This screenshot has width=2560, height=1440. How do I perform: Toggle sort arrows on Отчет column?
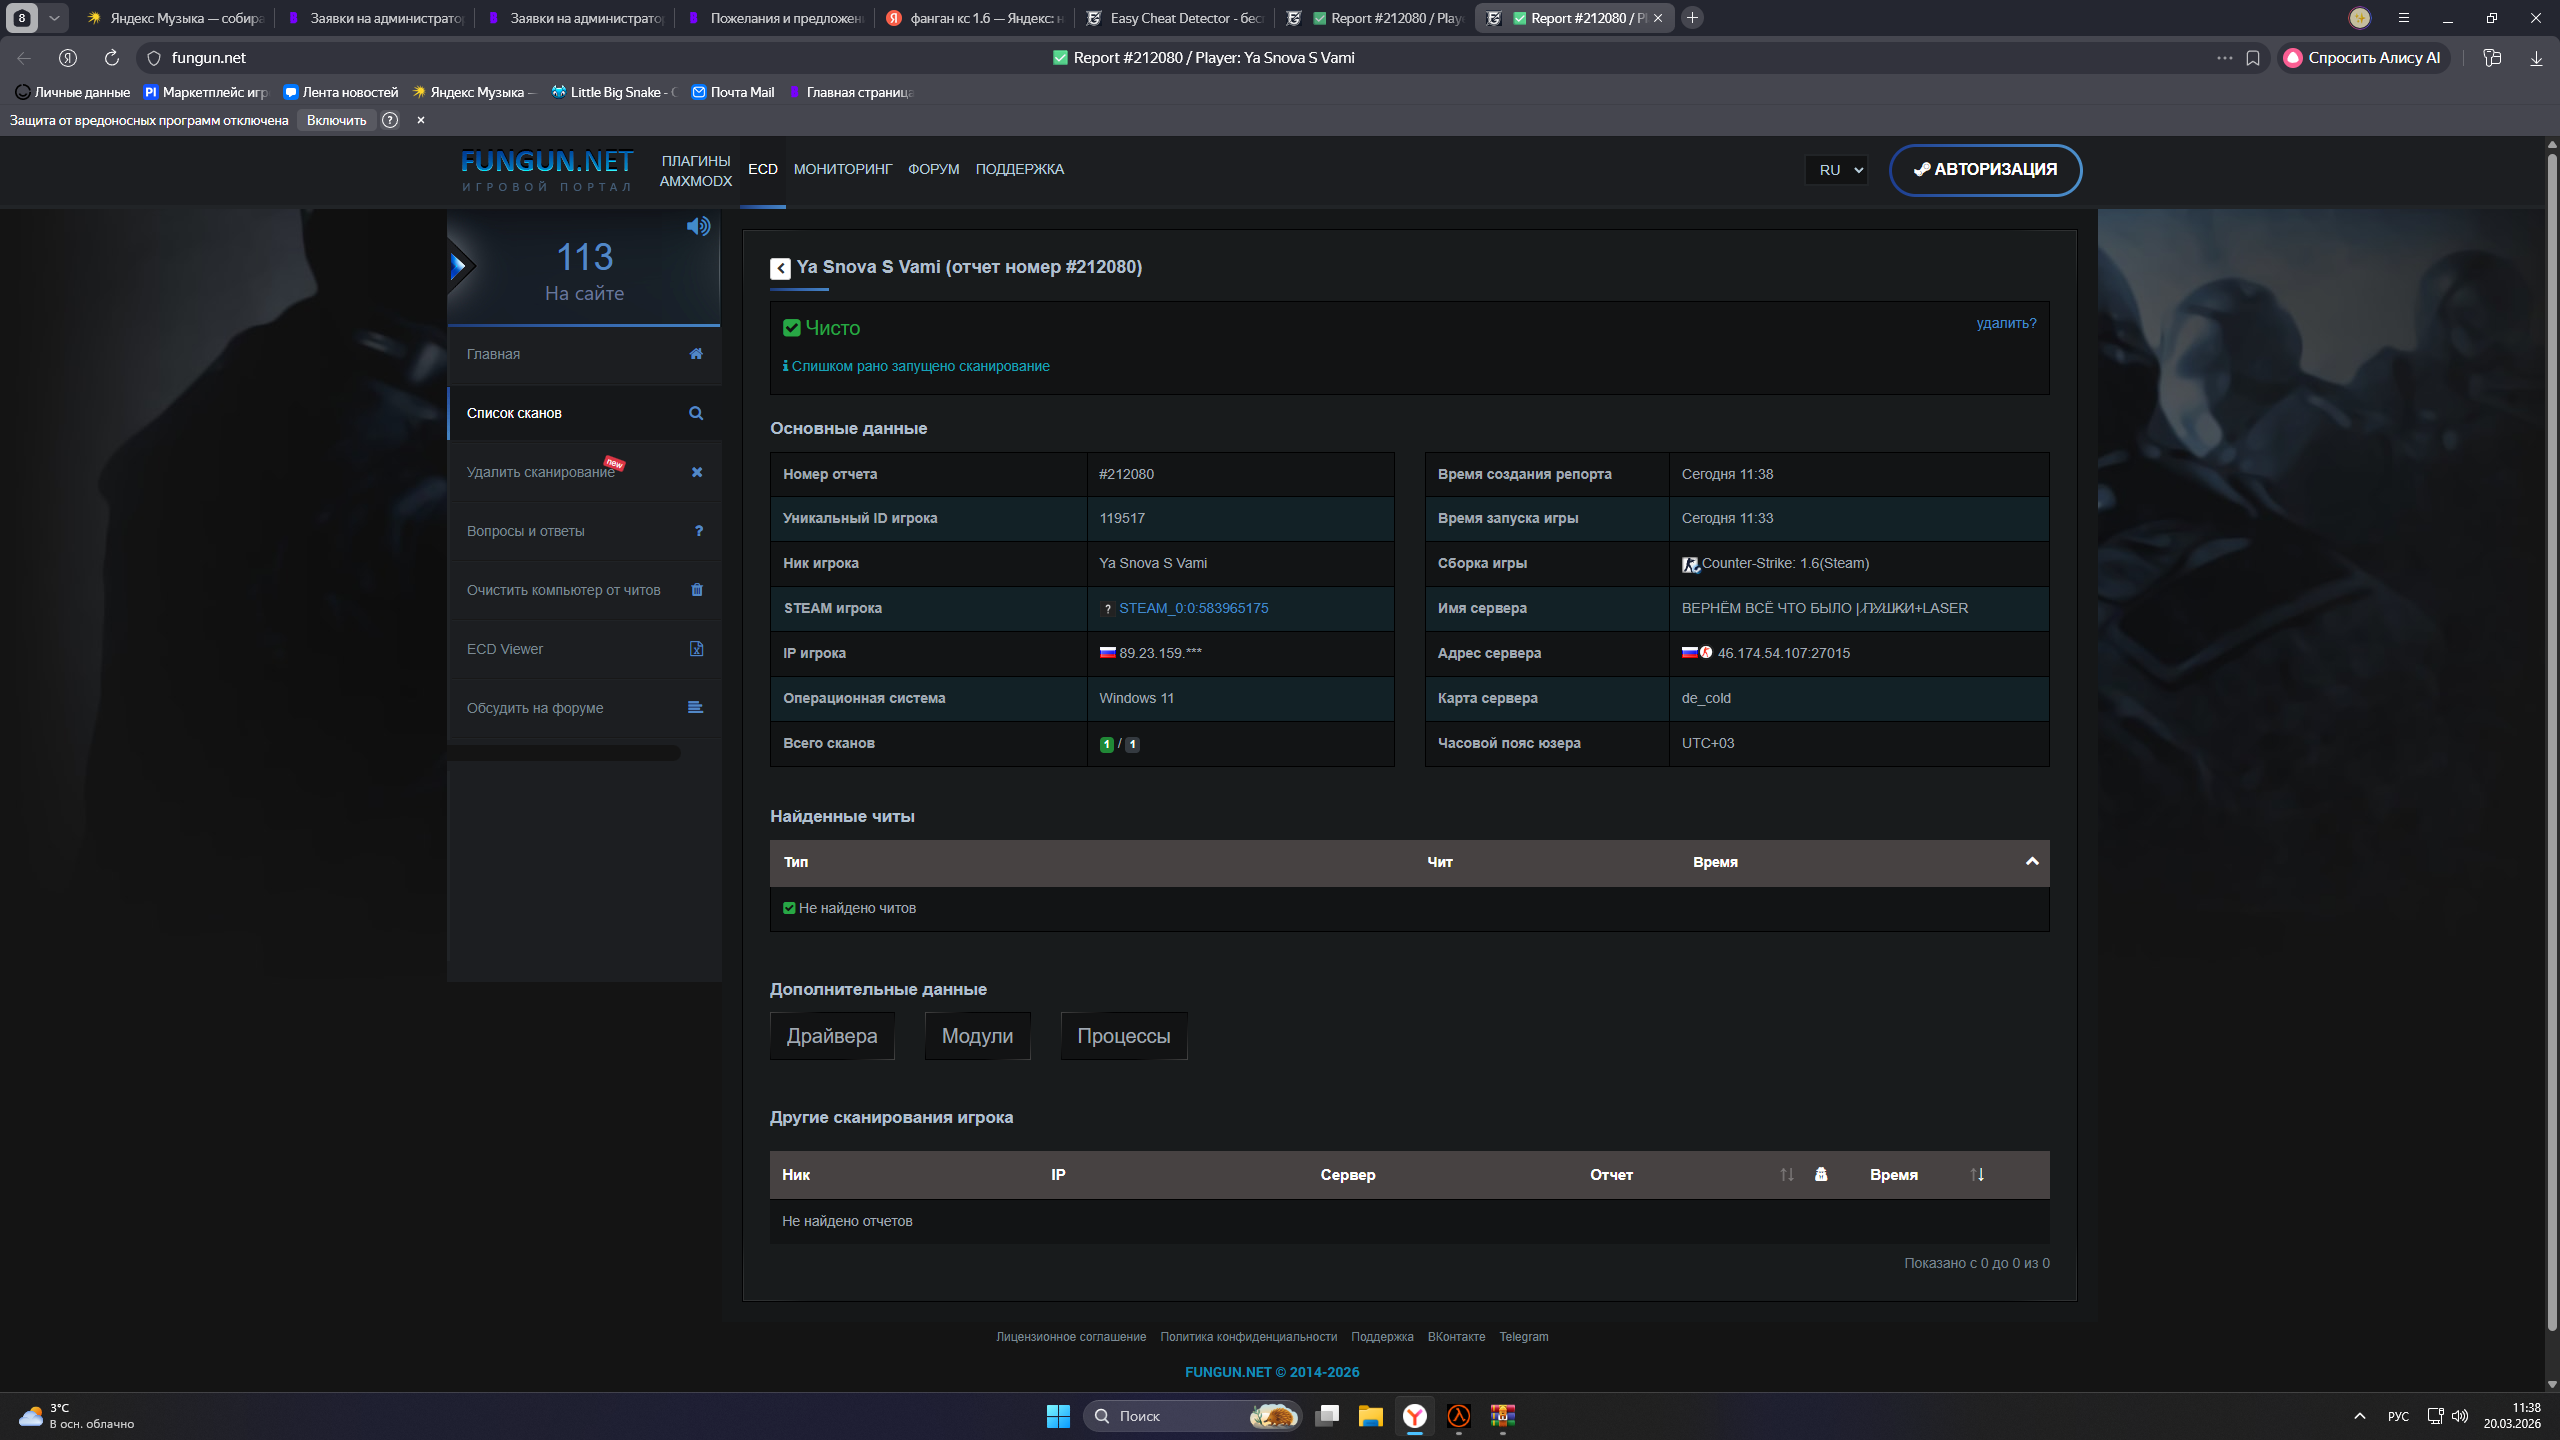point(1787,1175)
